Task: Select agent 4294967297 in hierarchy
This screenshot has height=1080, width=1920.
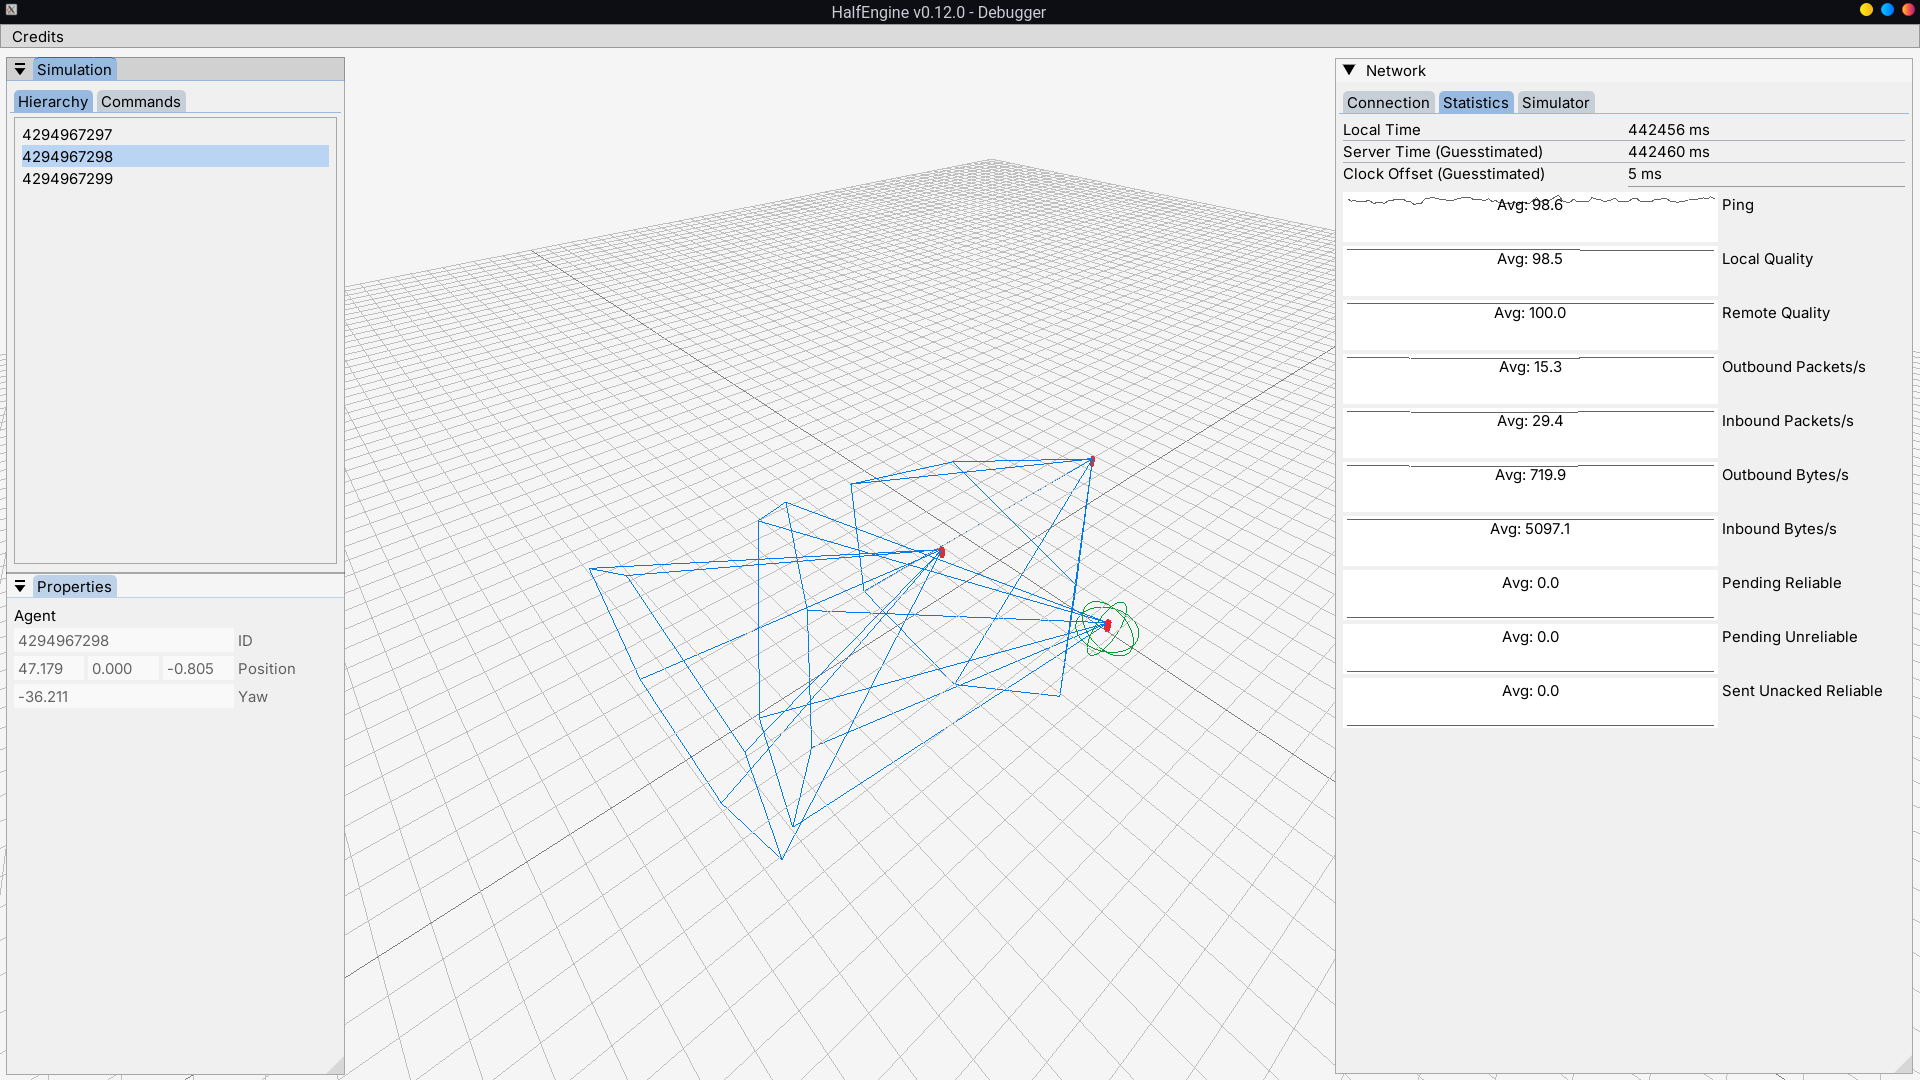Action: point(175,135)
